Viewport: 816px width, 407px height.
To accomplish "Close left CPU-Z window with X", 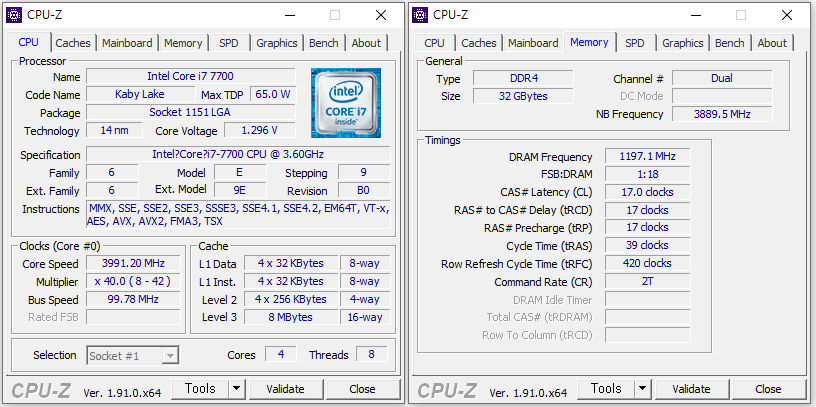I will click(x=381, y=15).
